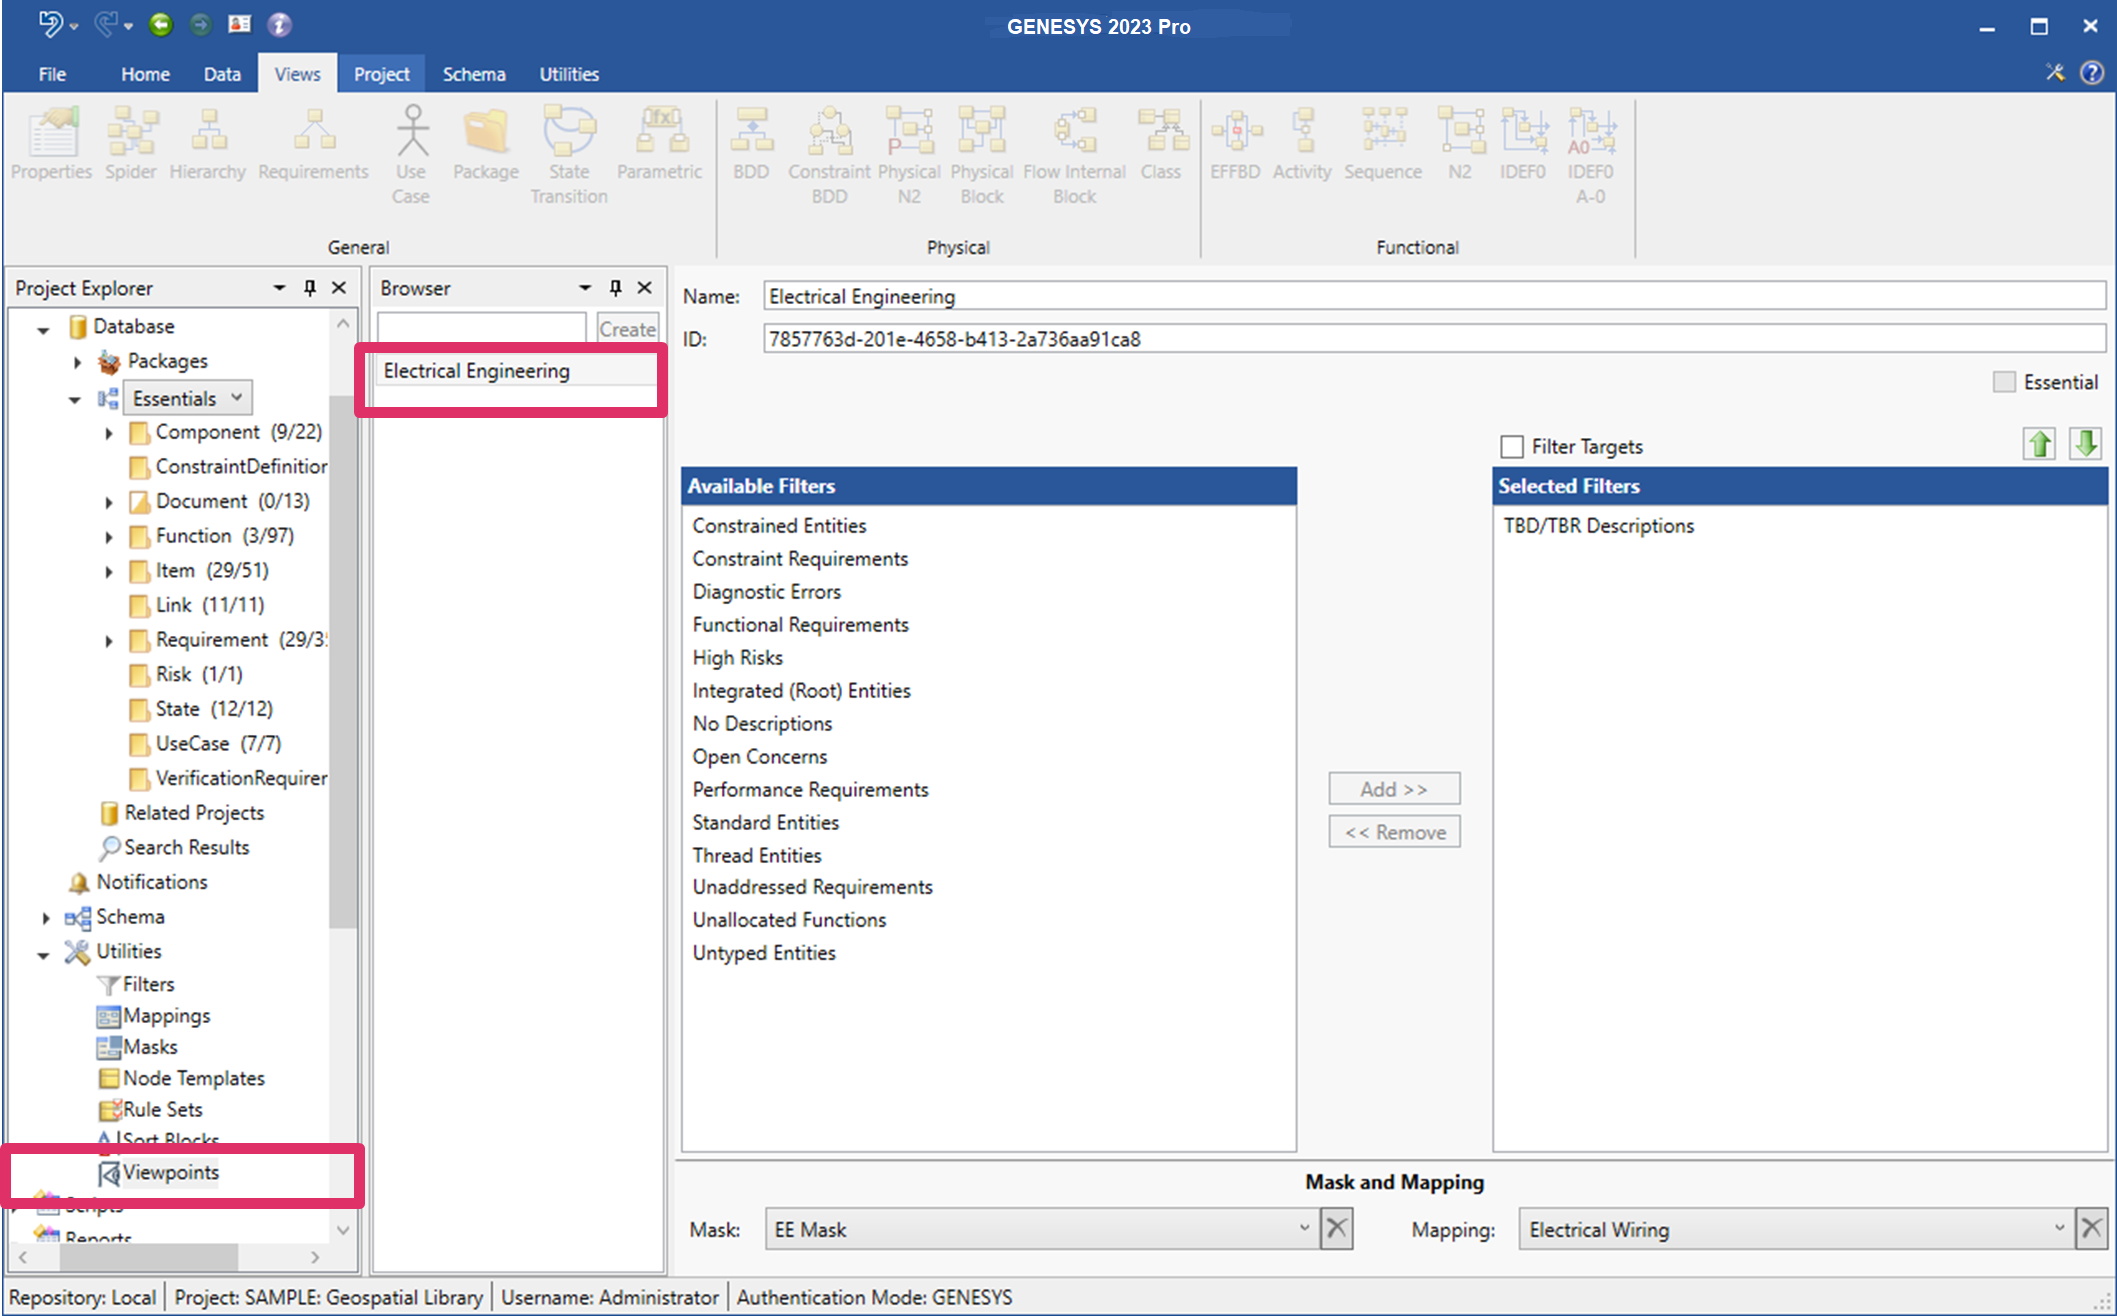Open the Mask dropdown list
The width and height of the screenshot is (2117, 1316).
1303,1228
